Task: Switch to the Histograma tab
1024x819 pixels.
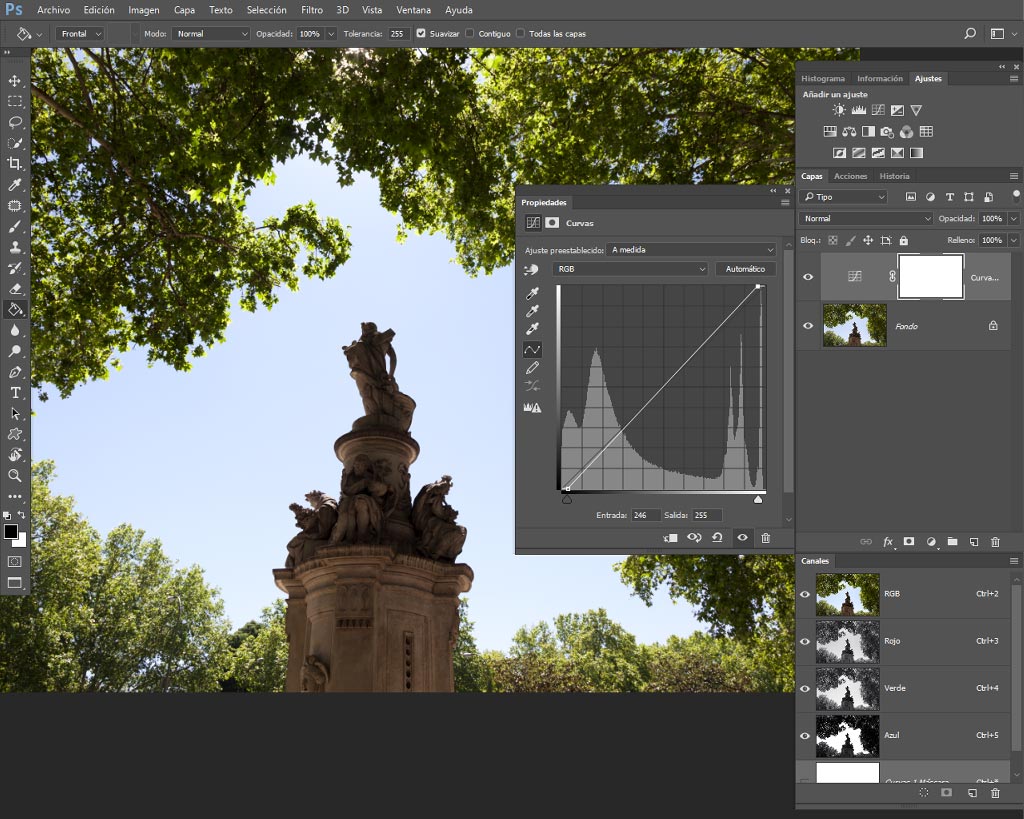Action: pyautogui.click(x=823, y=78)
